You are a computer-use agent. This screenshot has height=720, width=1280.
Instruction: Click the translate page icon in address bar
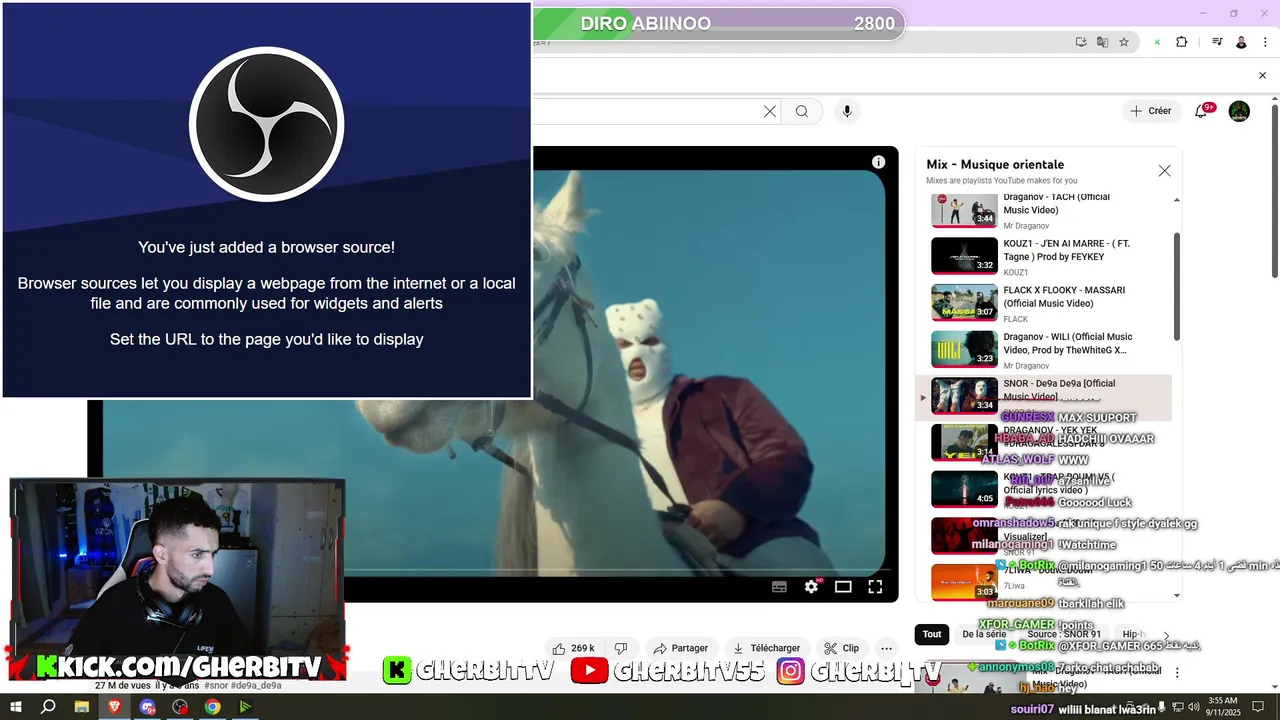1102,42
